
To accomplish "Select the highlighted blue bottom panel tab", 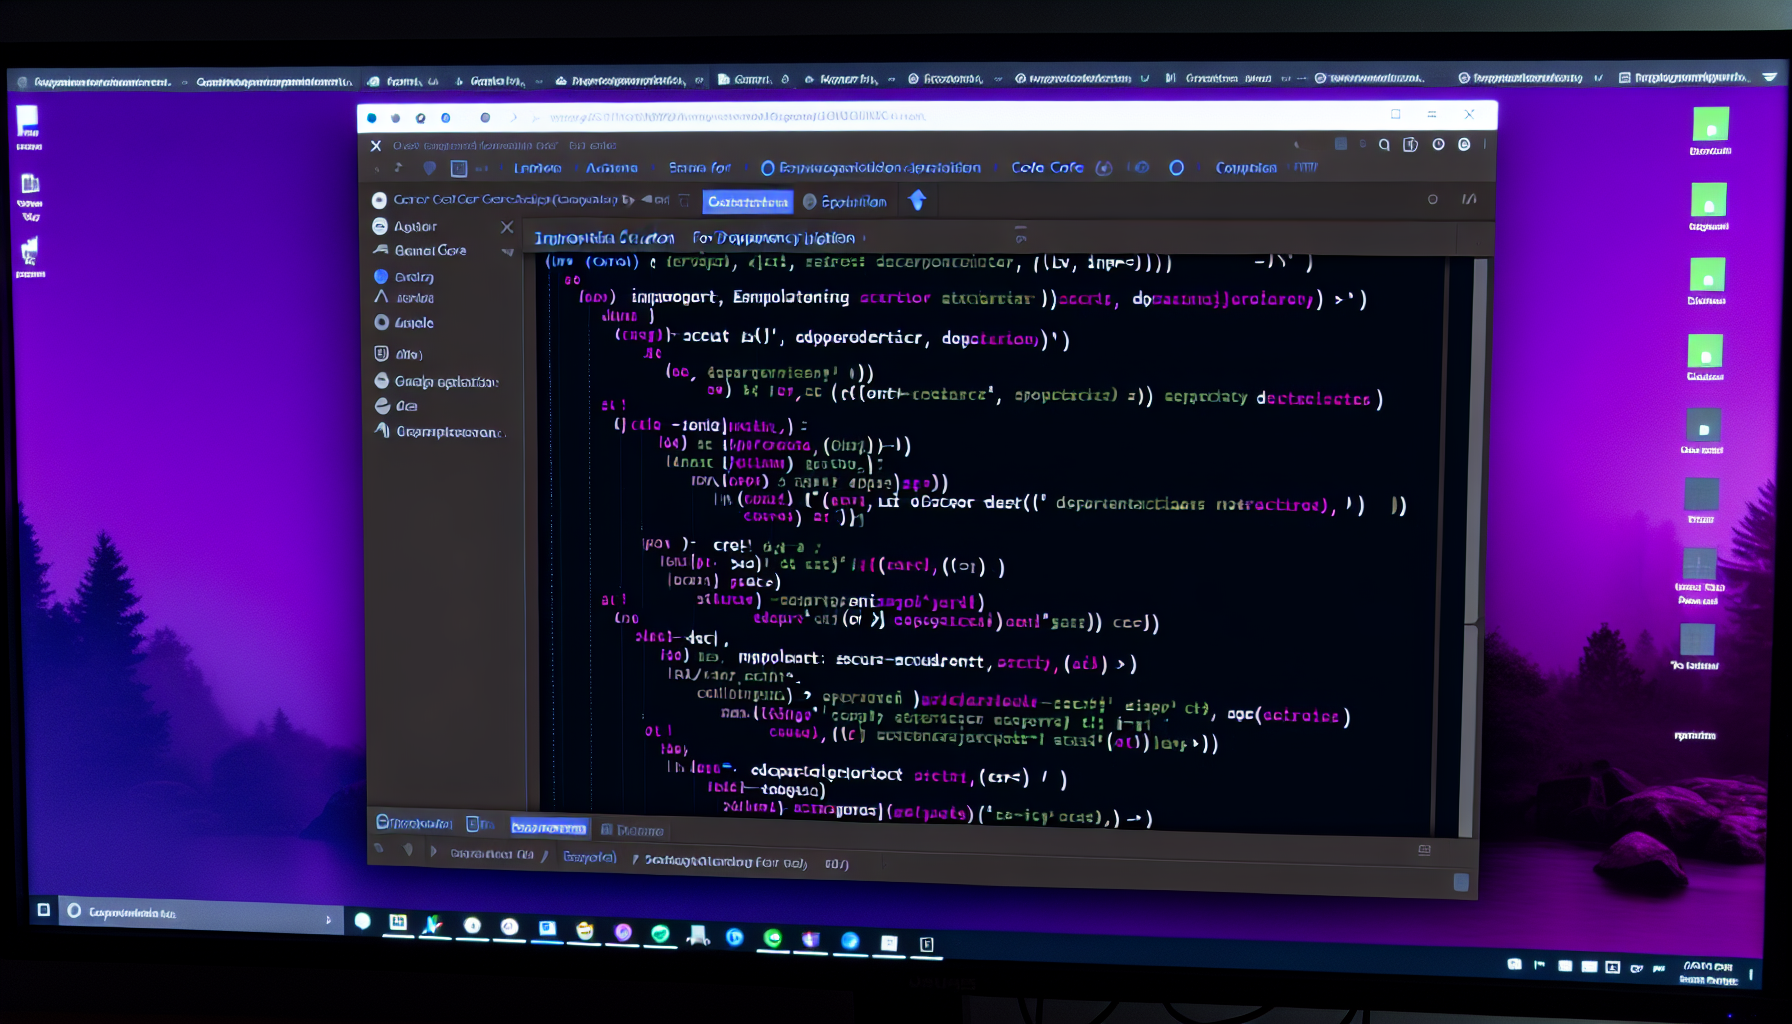I will pos(549,827).
